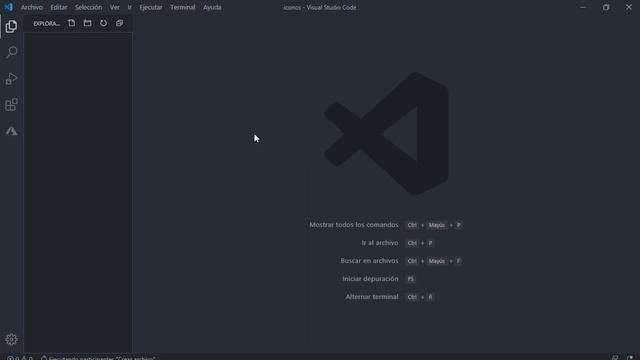640x360 pixels.
Task: Click the New File icon in Explorer
Action: point(71,23)
